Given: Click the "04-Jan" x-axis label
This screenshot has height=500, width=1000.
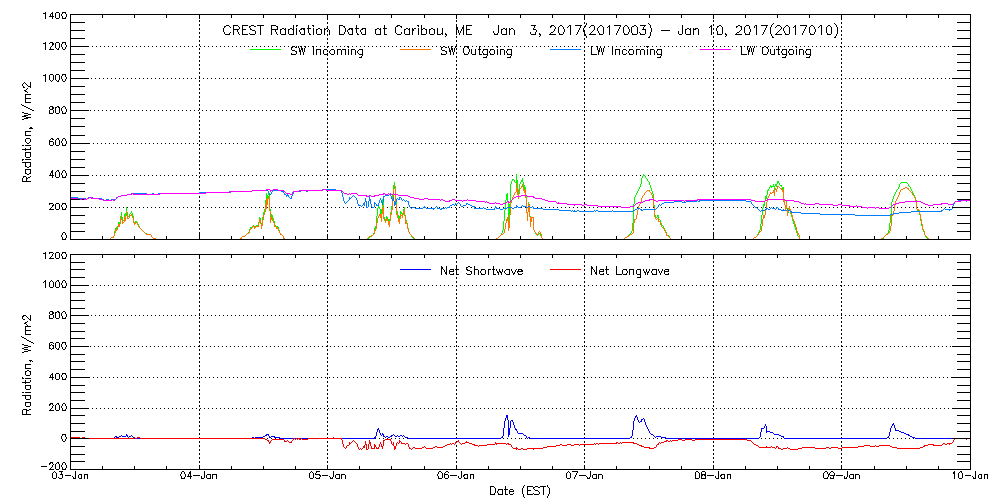Looking at the screenshot, I should coord(199,476).
